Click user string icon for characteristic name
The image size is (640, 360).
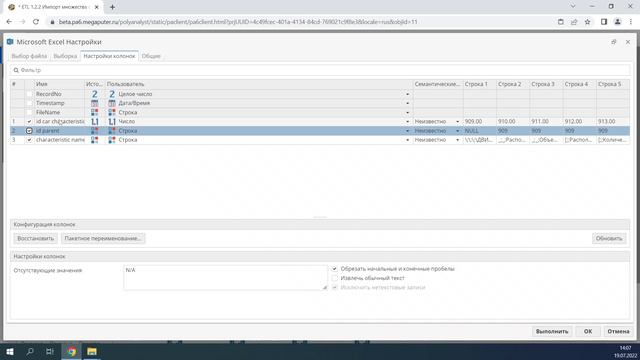coord(112,140)
